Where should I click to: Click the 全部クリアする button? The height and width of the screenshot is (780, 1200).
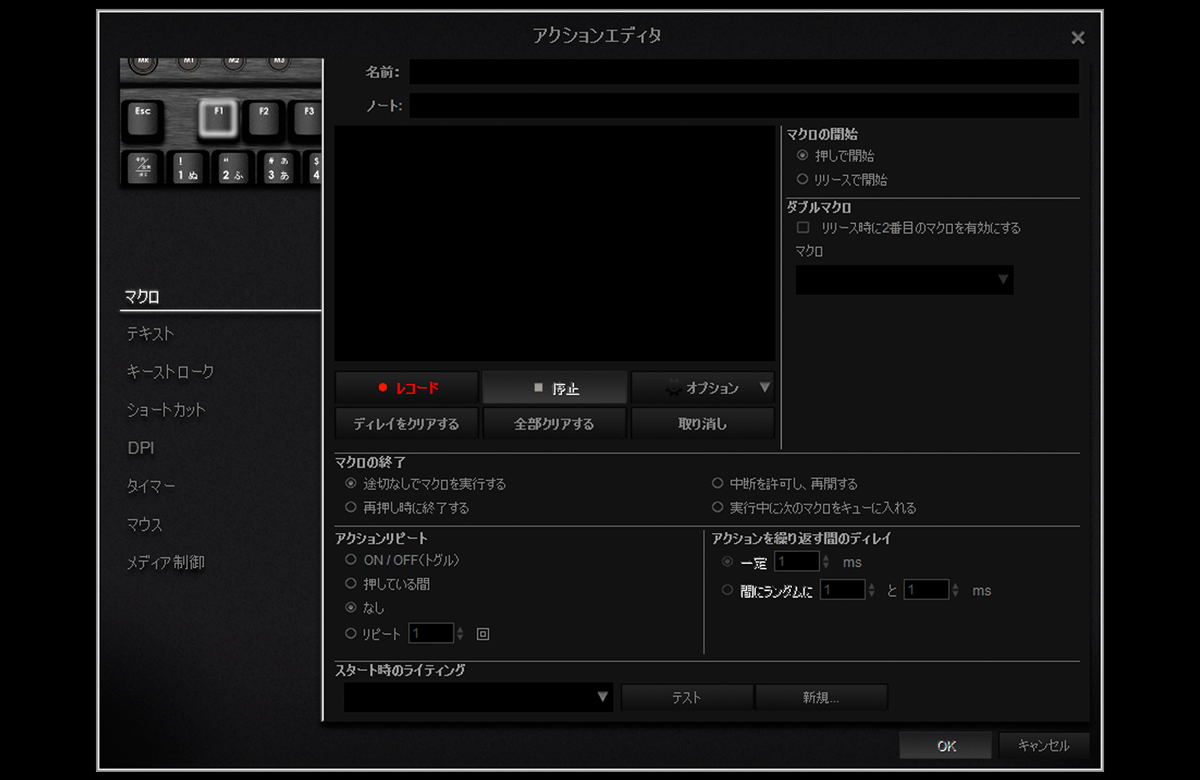[555, 424]
